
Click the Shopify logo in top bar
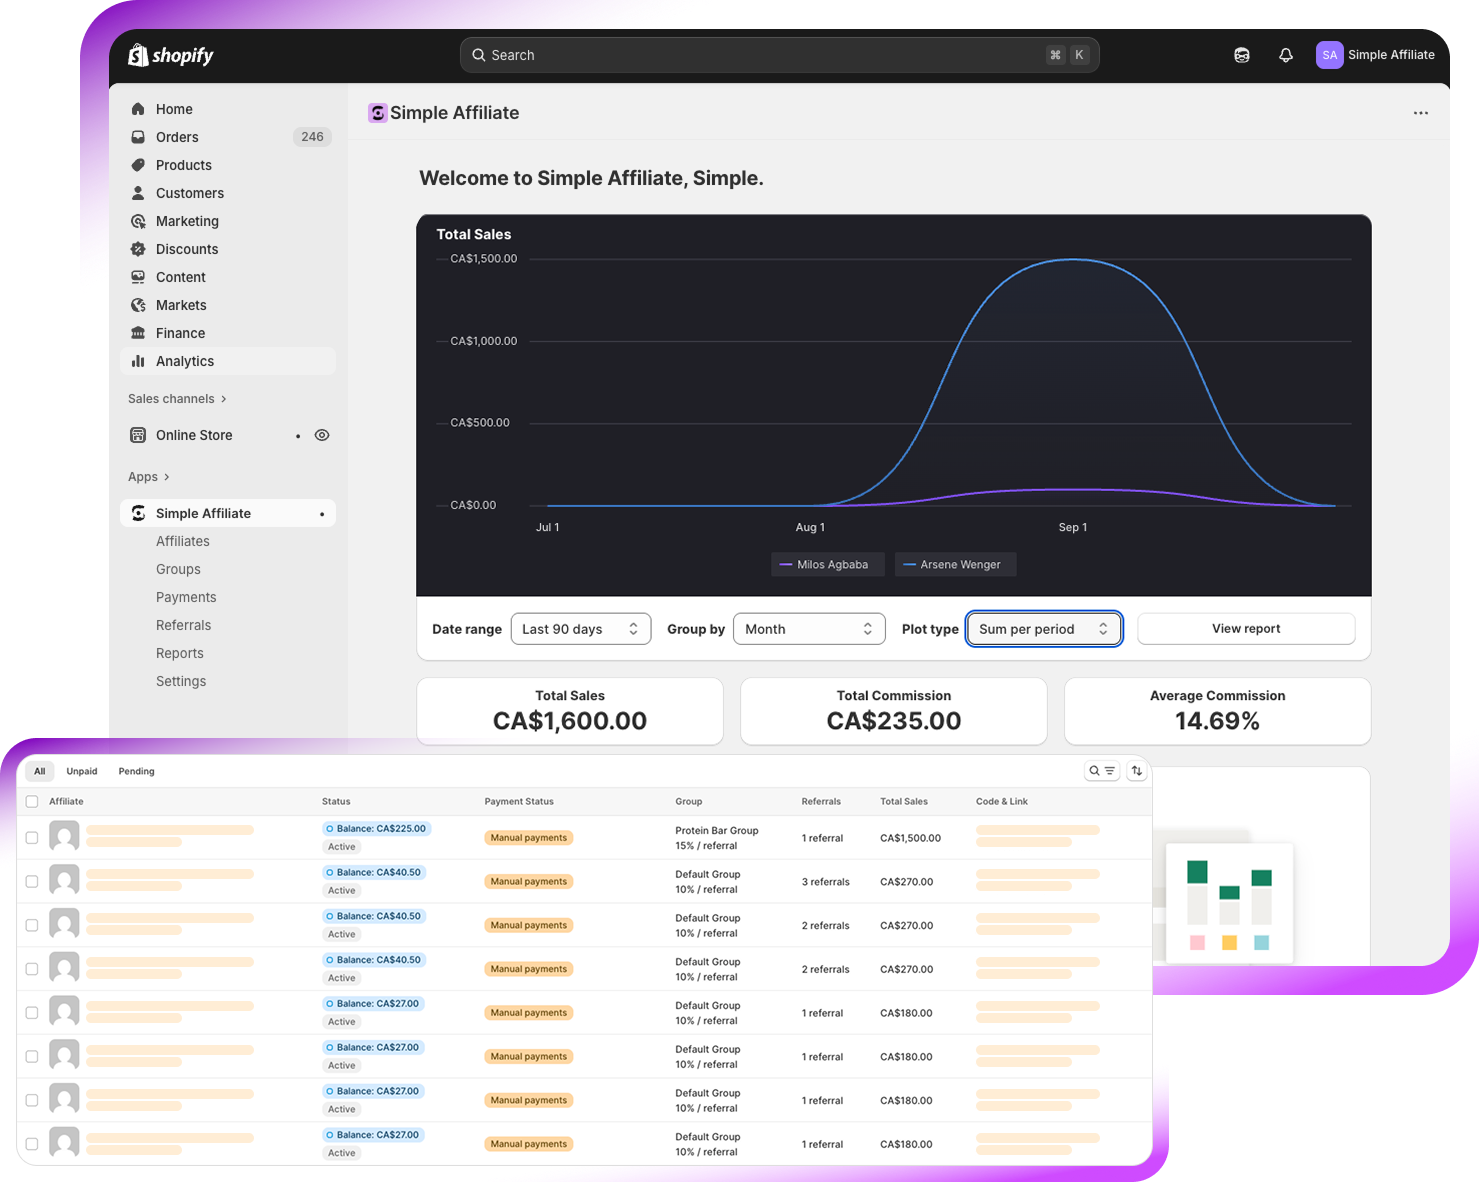pyautogui.click(x=171, y=55)
